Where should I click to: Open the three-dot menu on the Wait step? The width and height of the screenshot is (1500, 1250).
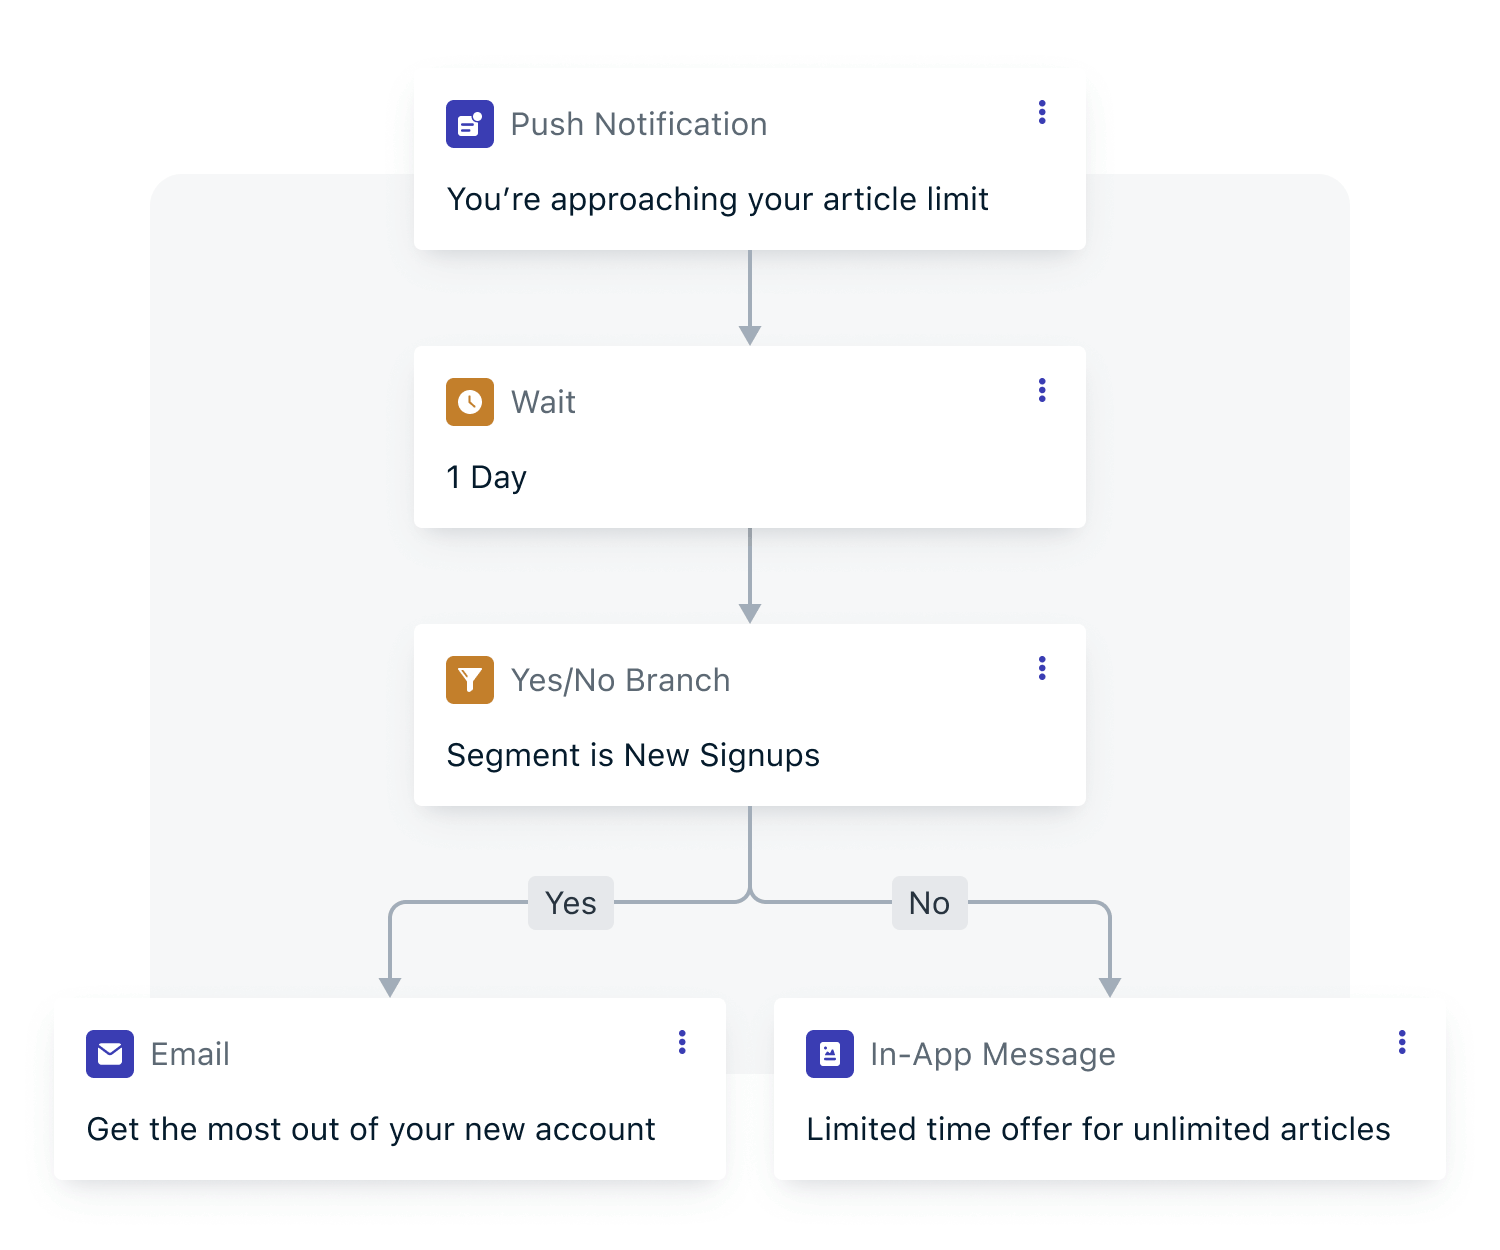[x=1042, y=390]
